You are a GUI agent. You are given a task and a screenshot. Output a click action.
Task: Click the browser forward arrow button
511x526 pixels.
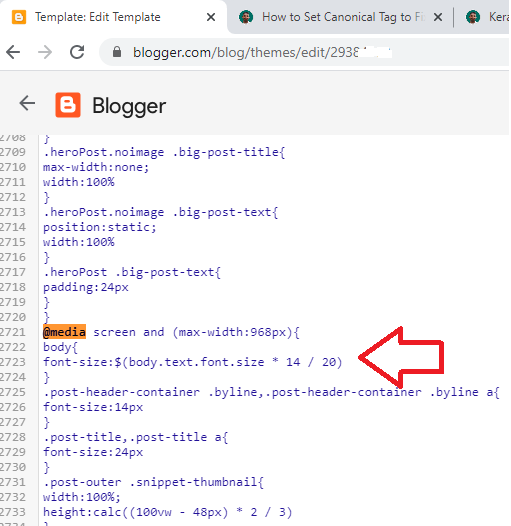coord(45,52)
